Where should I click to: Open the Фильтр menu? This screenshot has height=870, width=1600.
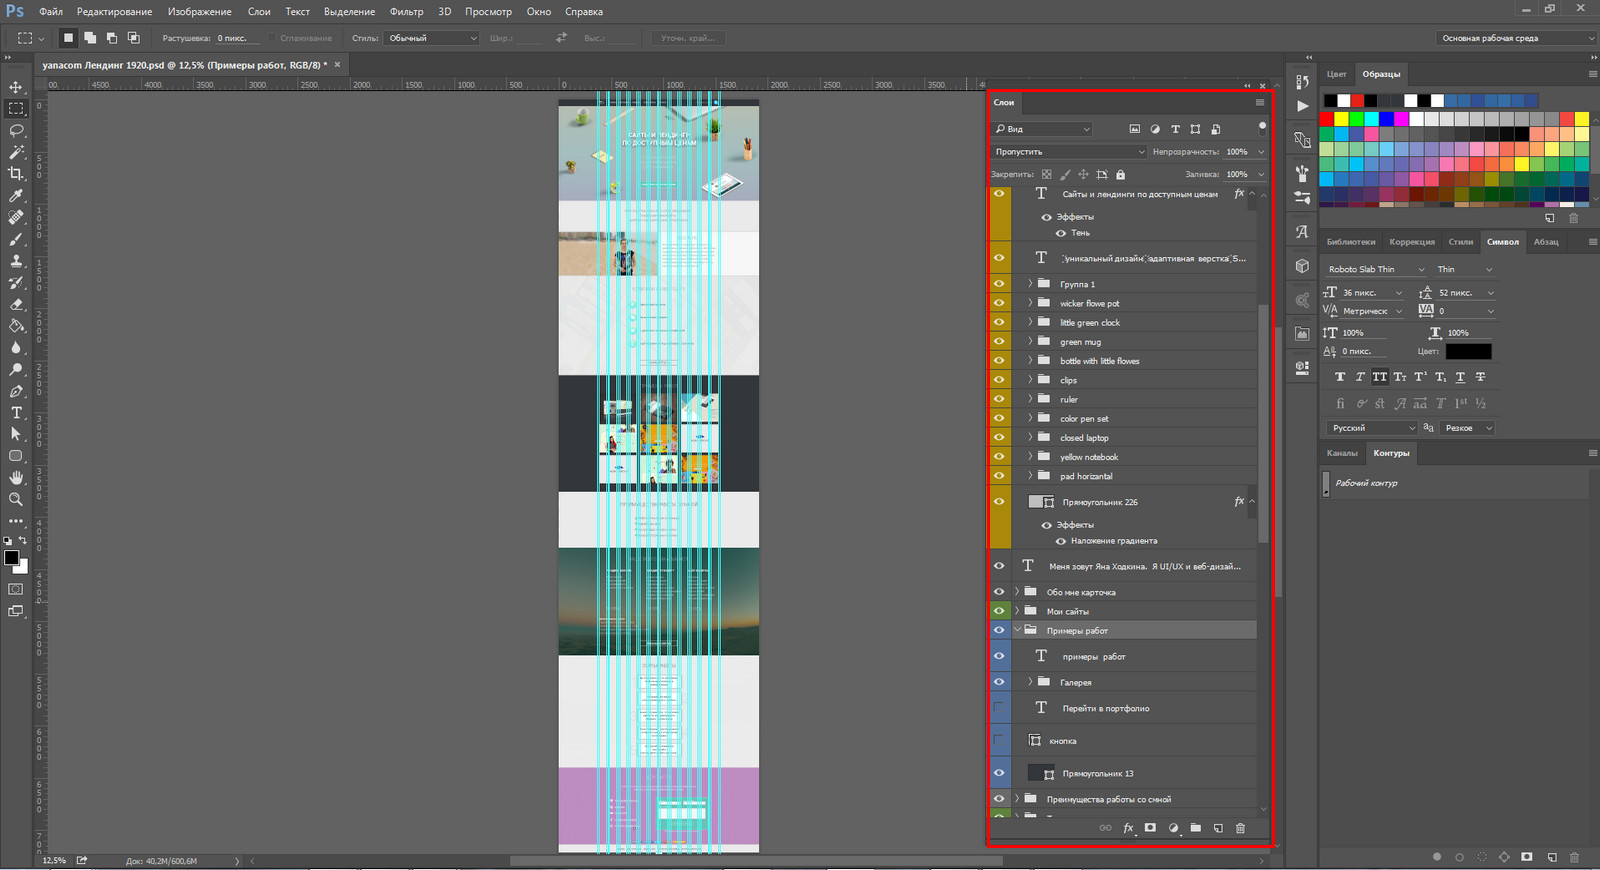[x=407, y=12]
